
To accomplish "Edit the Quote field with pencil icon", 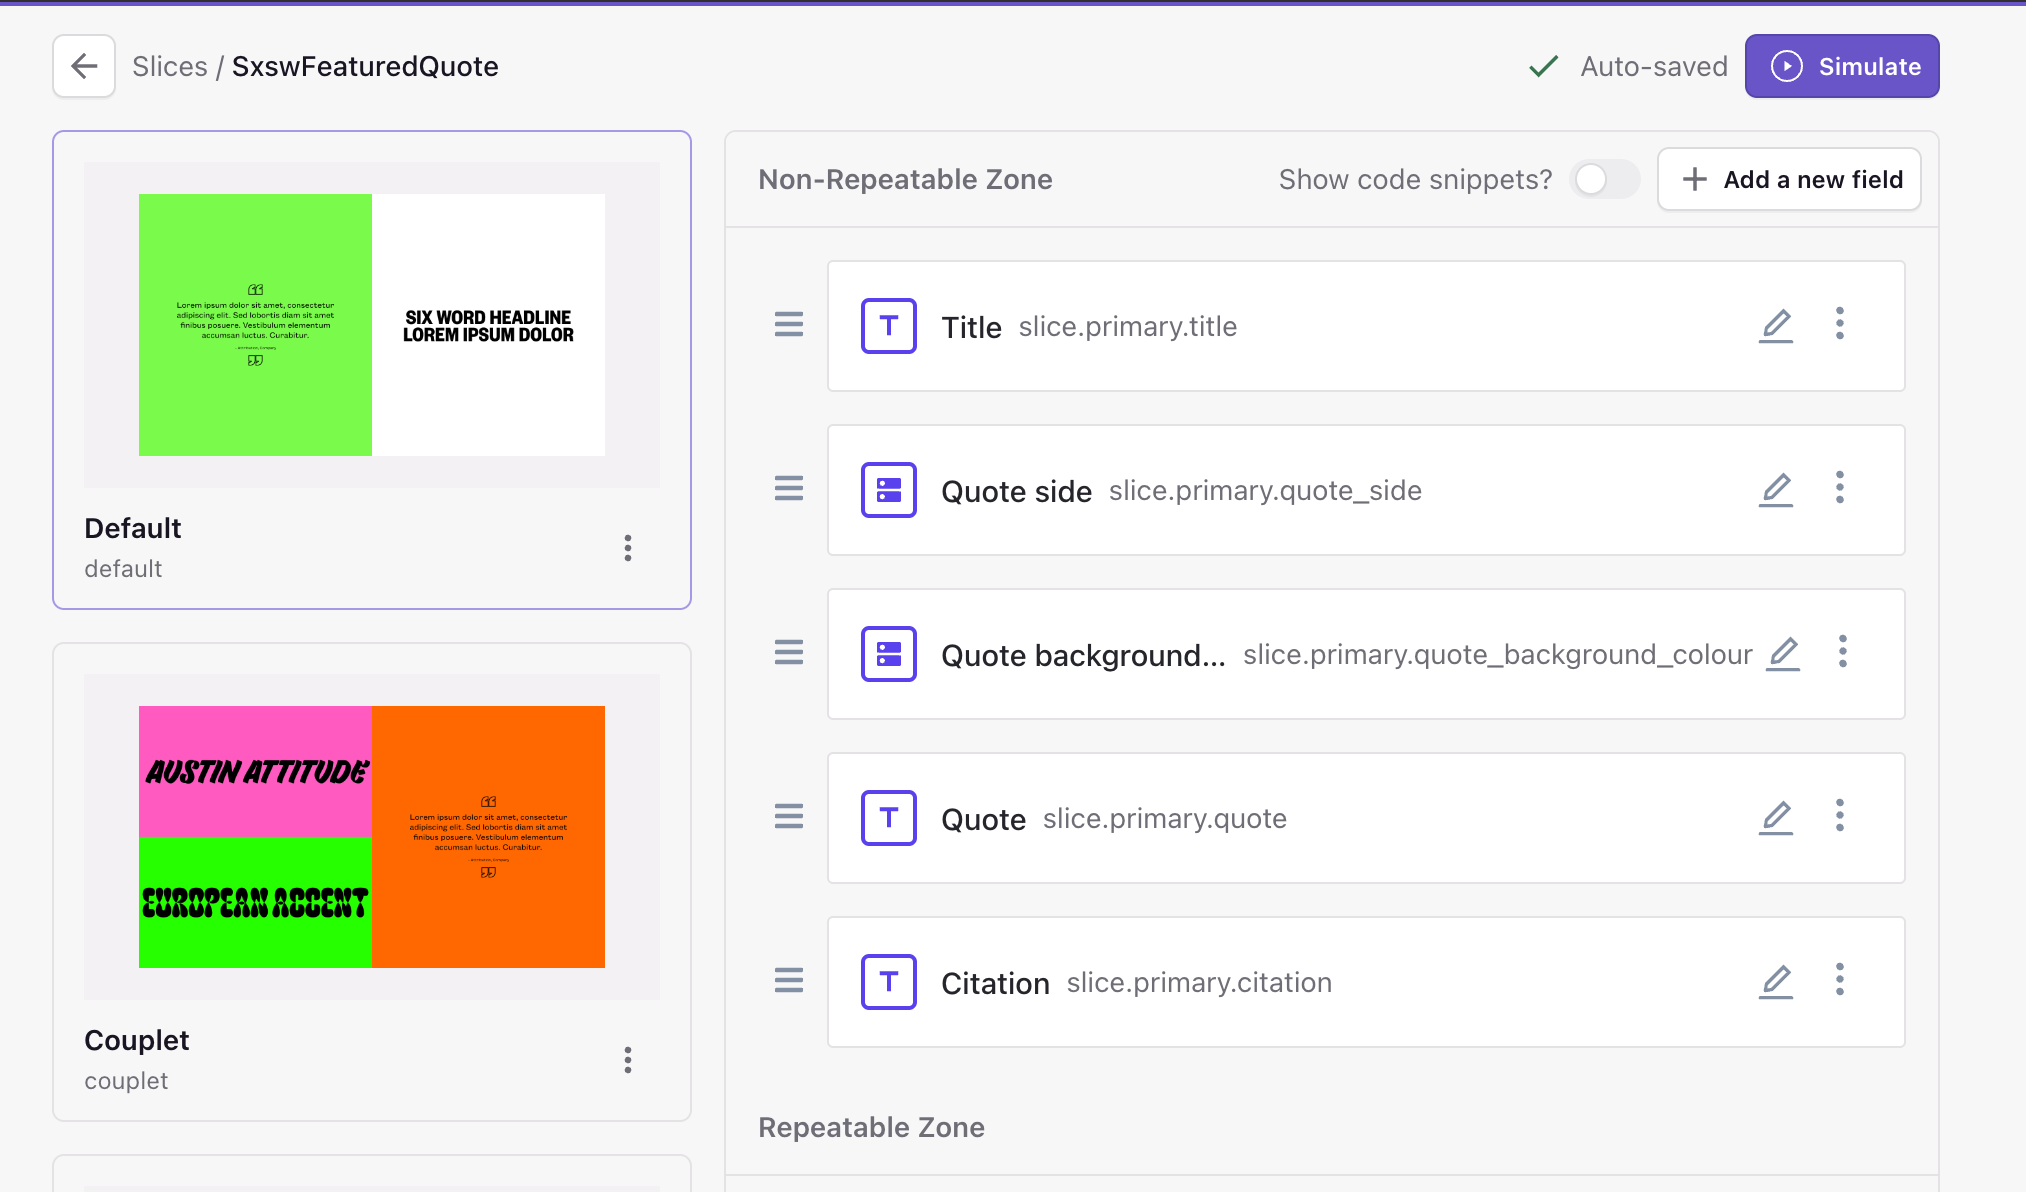I will (x=1776, y=818).
